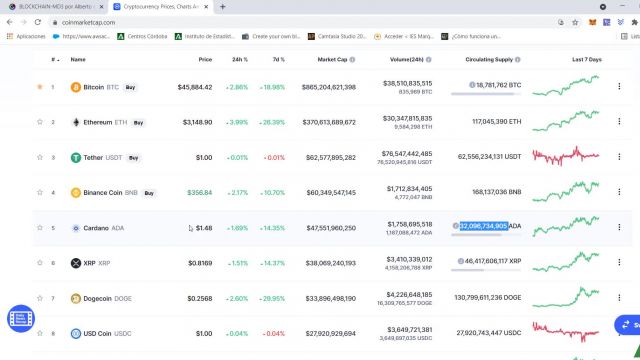Open Bitcoin row three-dot menu
640x360 pixels.
pyautogui.click(x=619, y=86)
